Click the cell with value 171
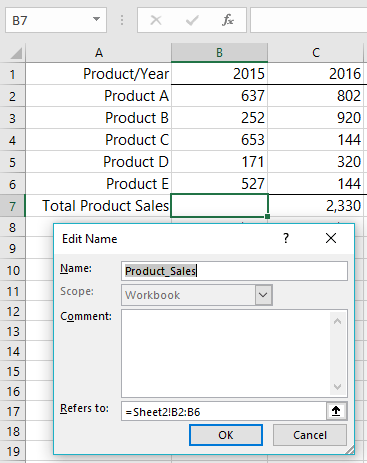 pyautogui.click(x=219, y=162)
